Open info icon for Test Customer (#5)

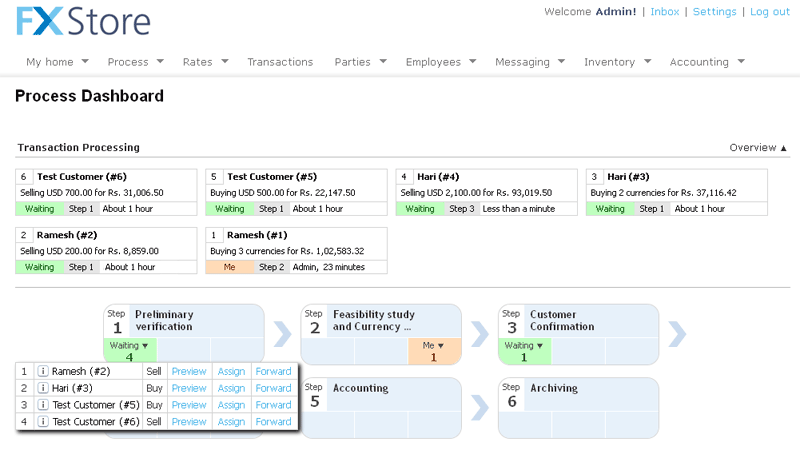43,405
